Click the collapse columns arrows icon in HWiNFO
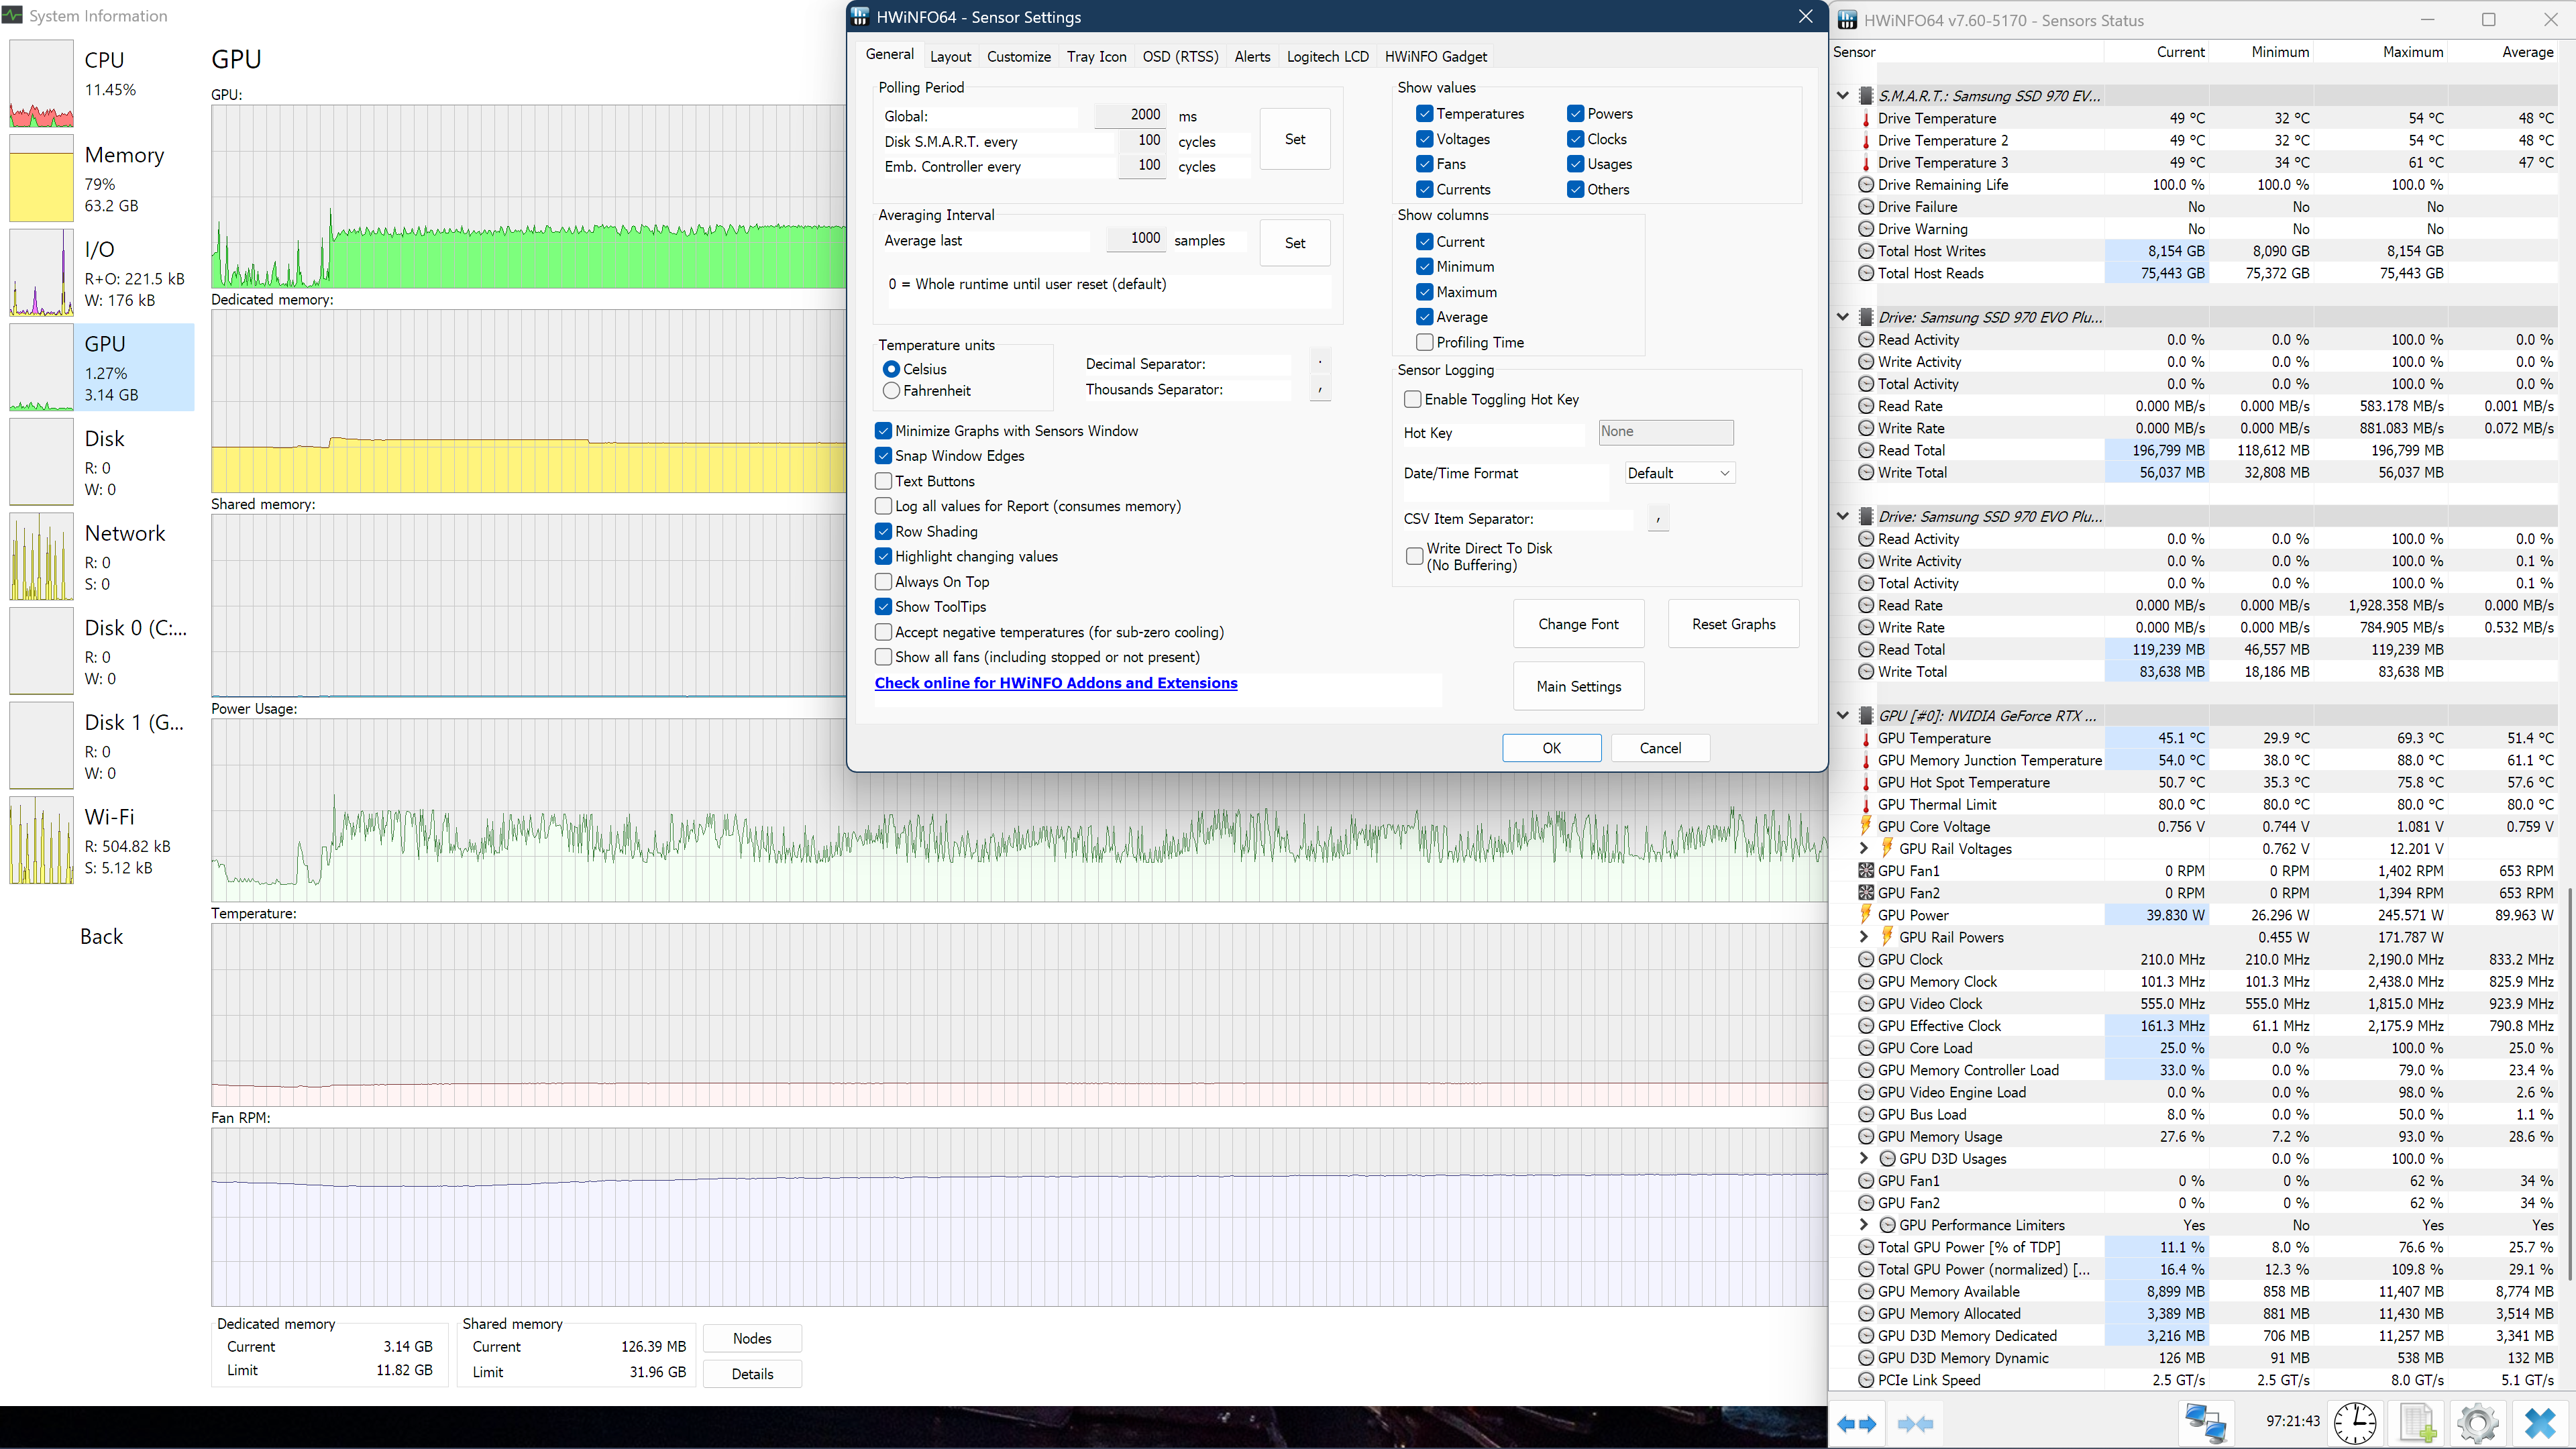 pos(1915,1423)
